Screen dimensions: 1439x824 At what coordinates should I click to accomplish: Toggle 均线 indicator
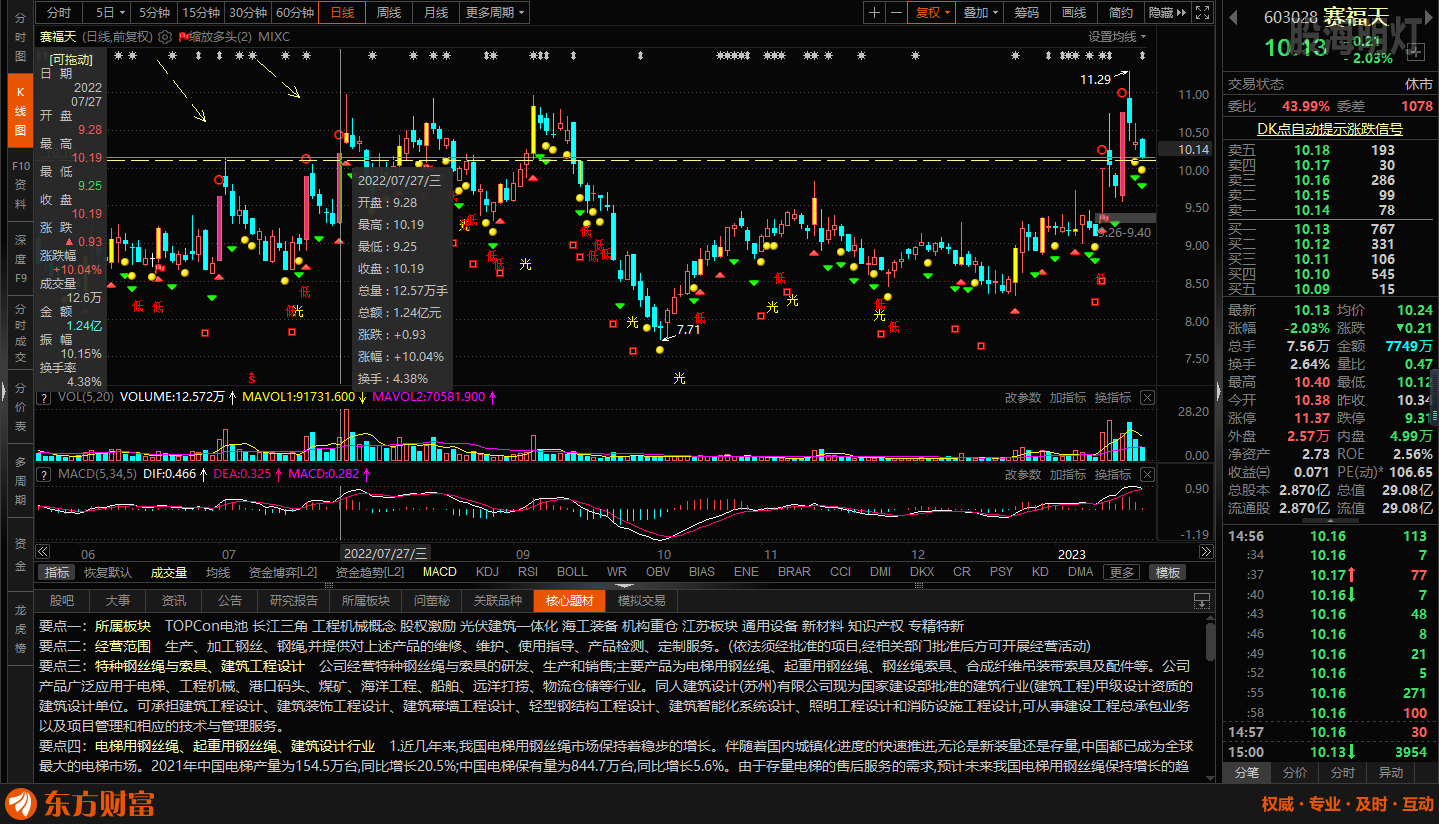point(218,572)
